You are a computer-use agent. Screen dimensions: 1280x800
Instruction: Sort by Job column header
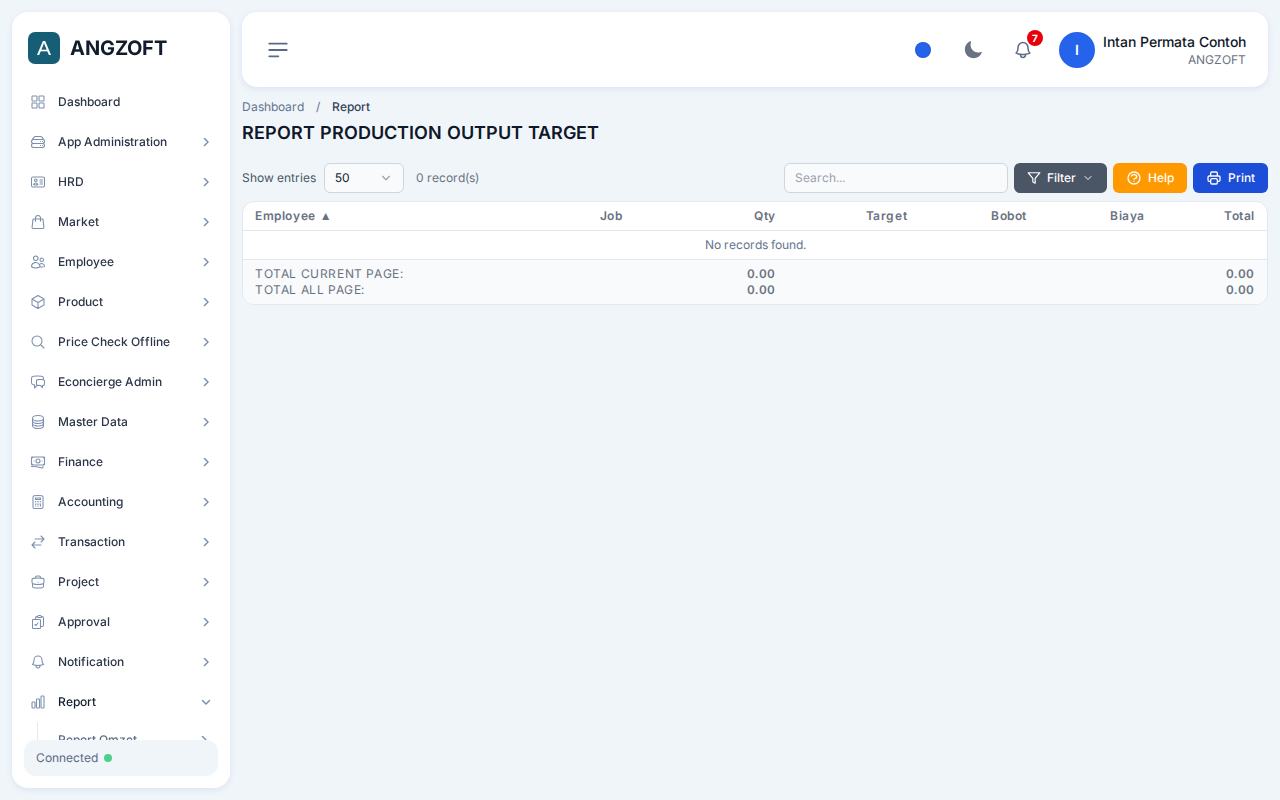[611, 216]
